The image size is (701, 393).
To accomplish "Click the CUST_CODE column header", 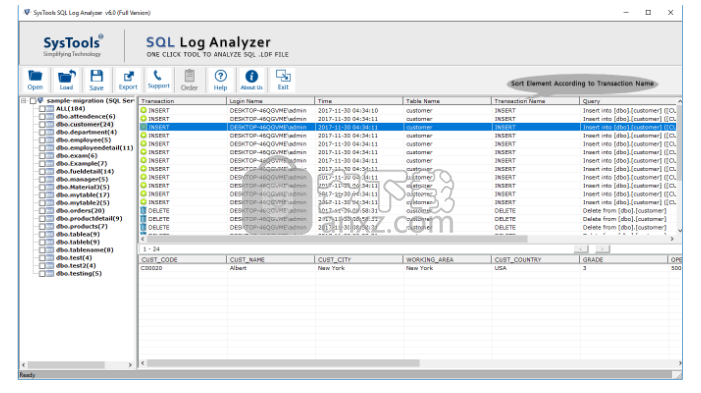I will (x=182, y=259).
